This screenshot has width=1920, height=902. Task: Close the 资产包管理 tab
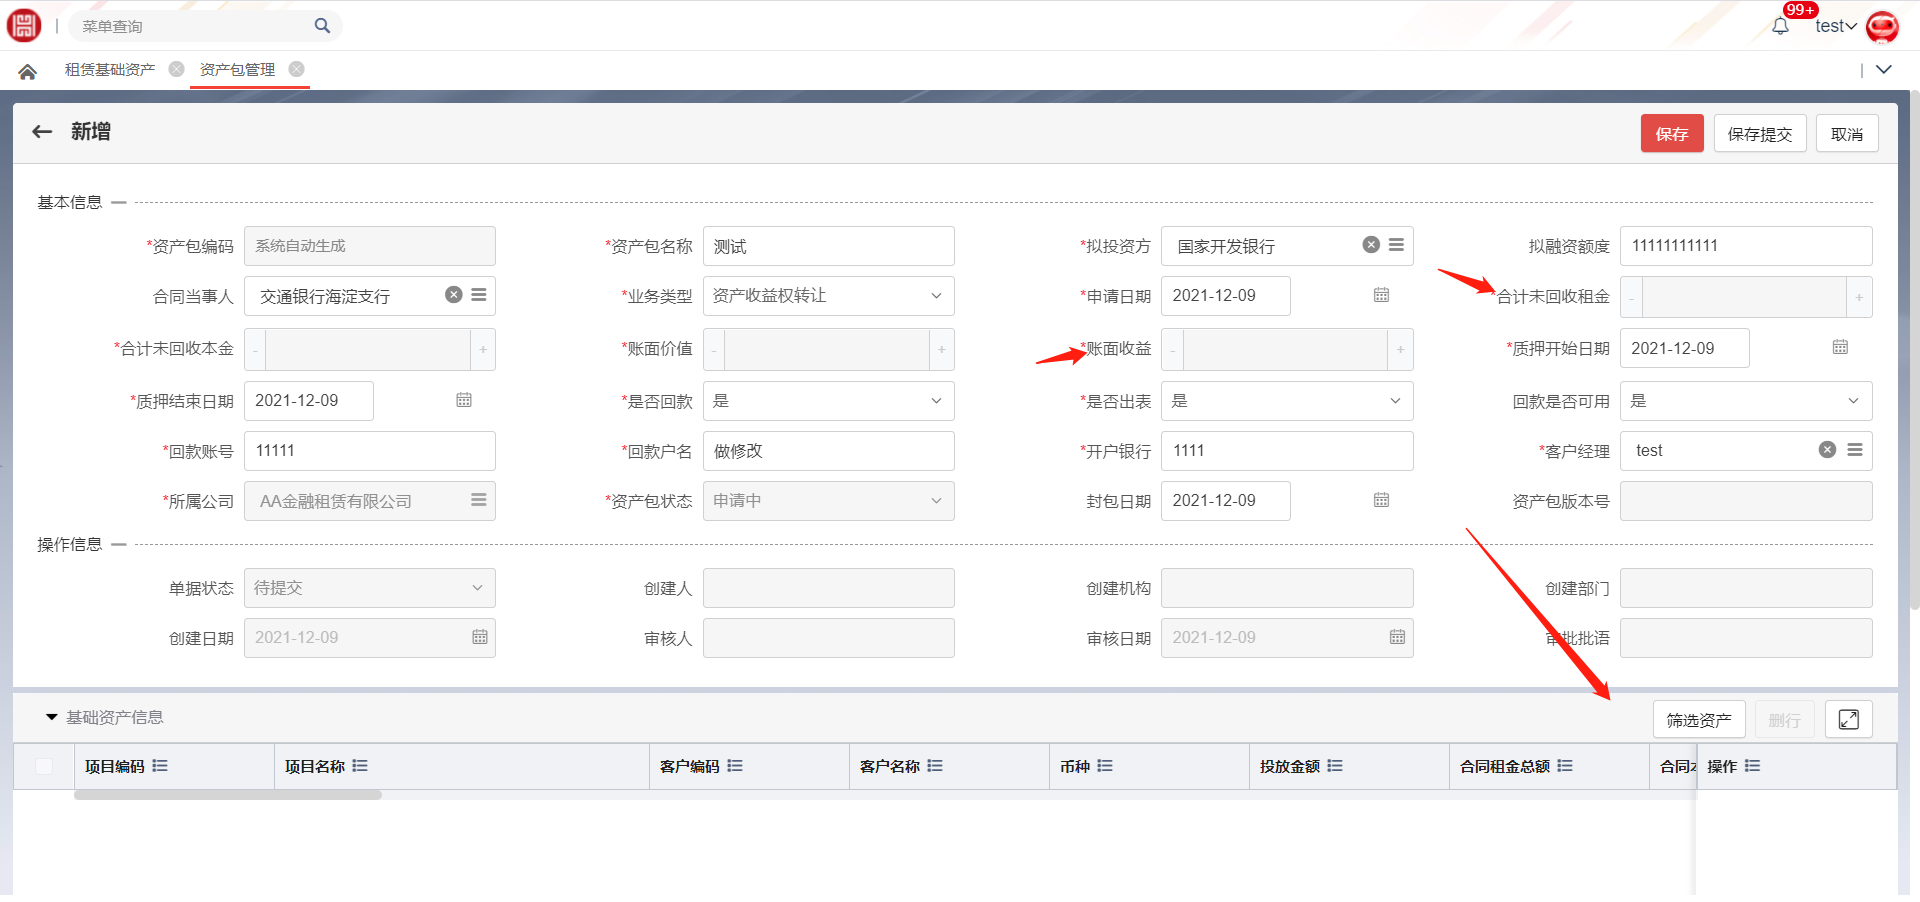[x=297, y=69]
